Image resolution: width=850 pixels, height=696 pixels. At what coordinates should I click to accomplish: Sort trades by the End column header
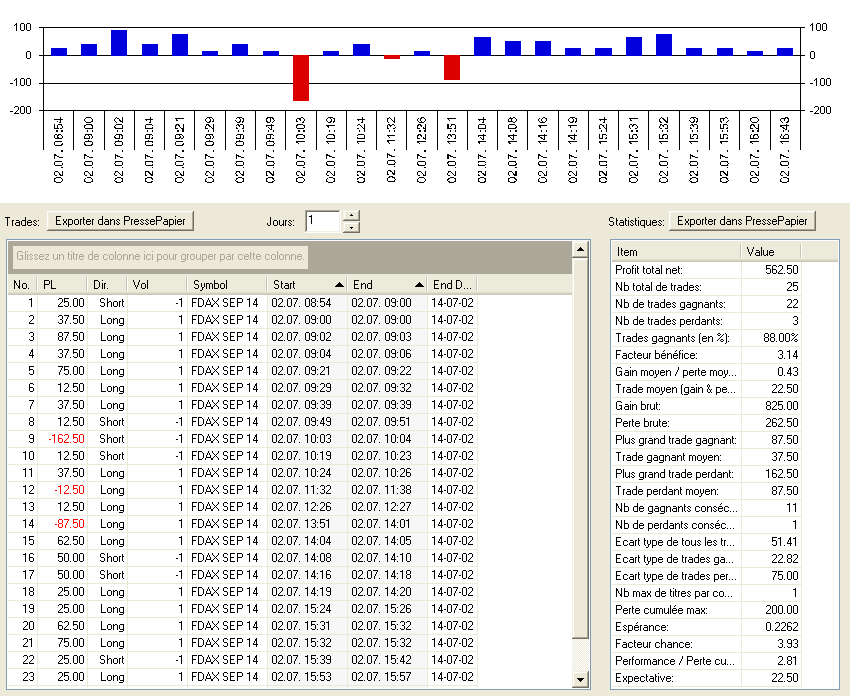(x=387, y=285)
